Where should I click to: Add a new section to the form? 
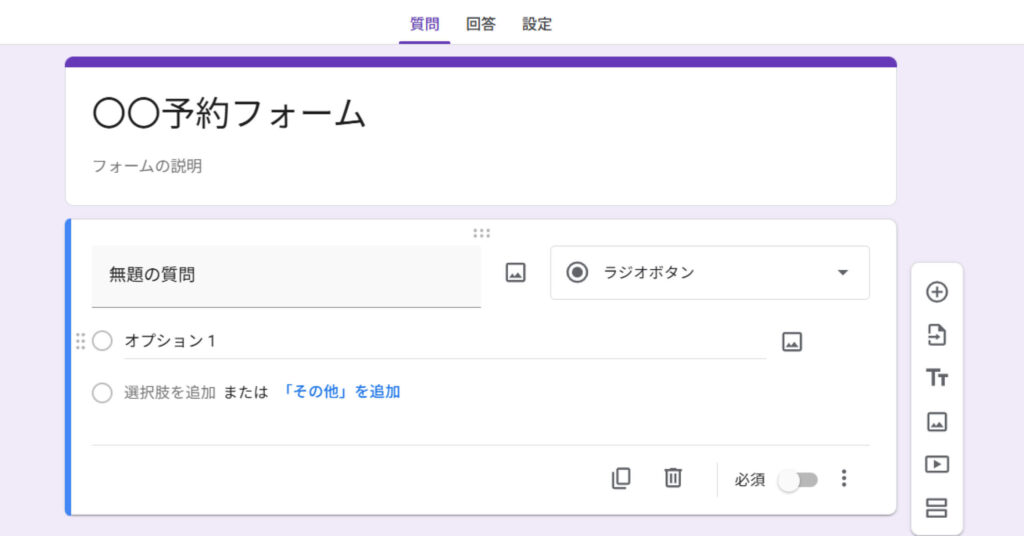tap(936, 508)
